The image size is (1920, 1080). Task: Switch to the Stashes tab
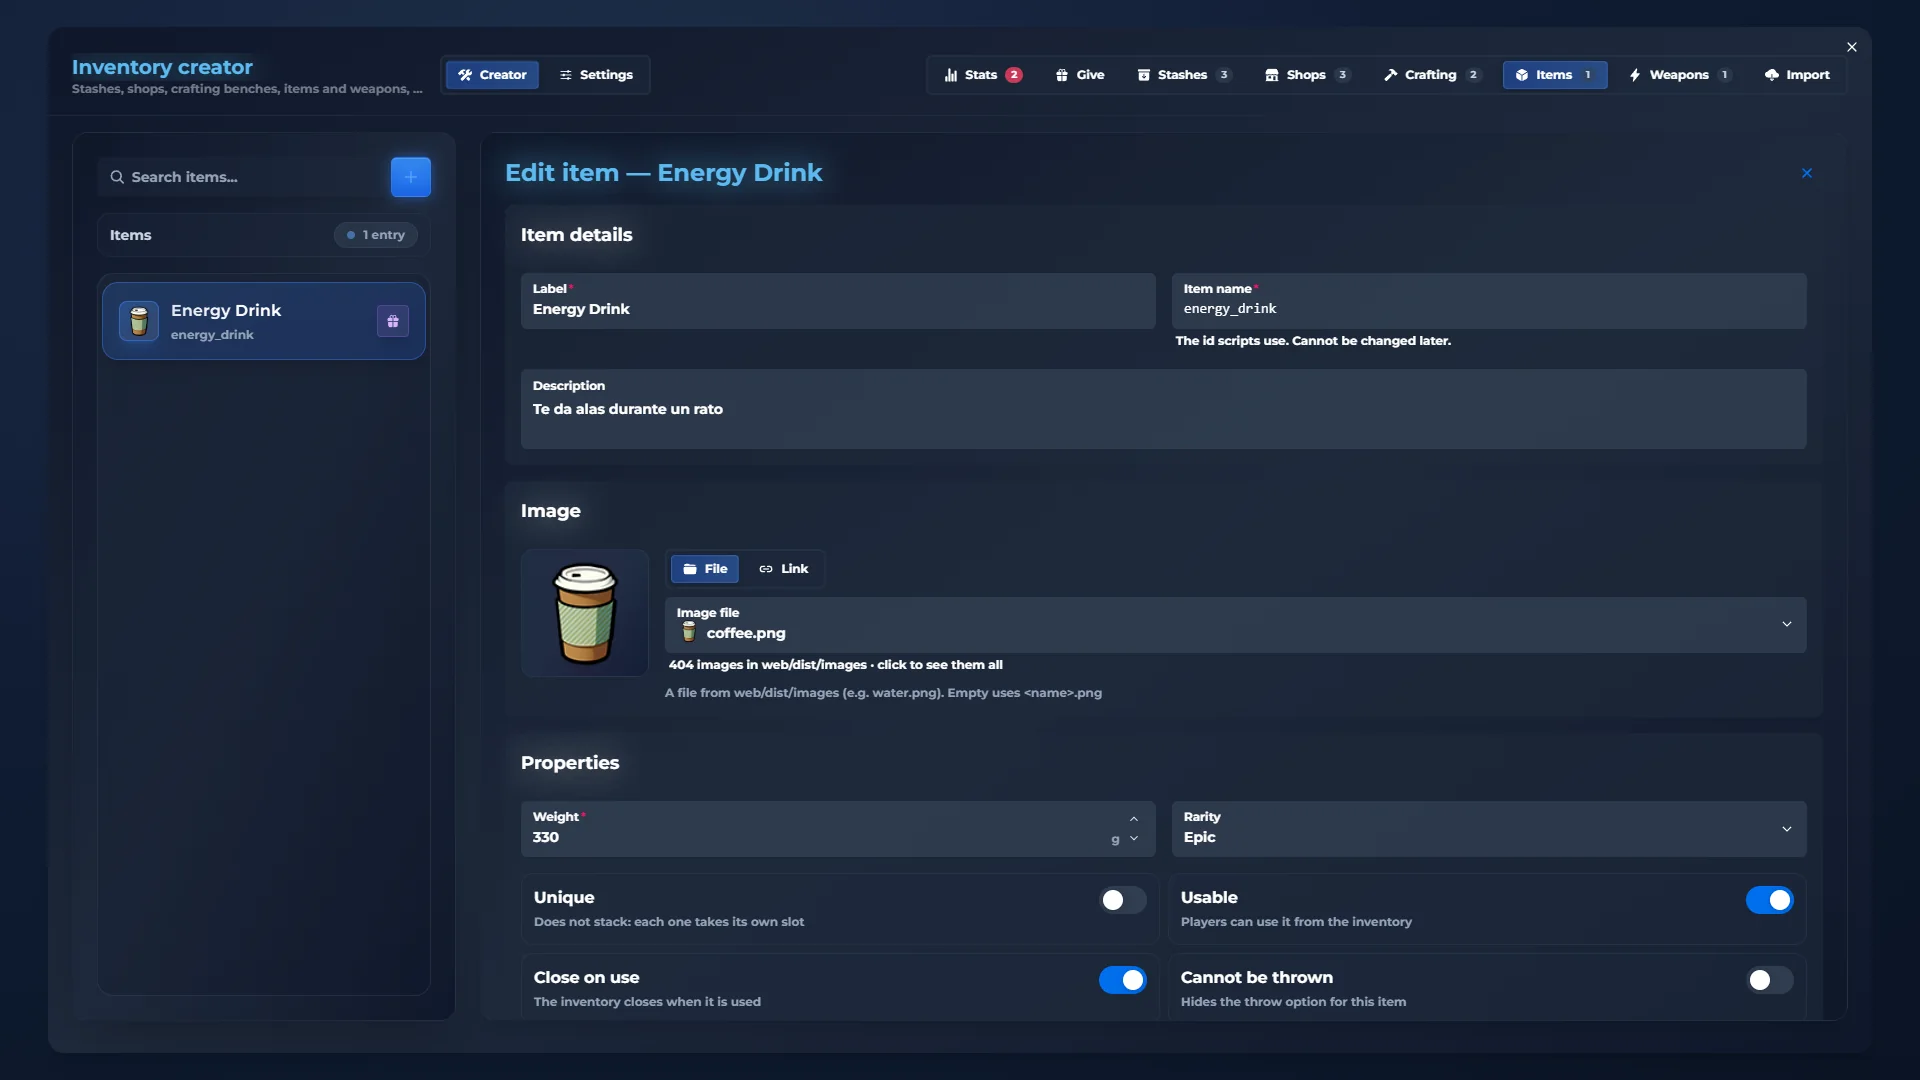tap(1184, 75)
